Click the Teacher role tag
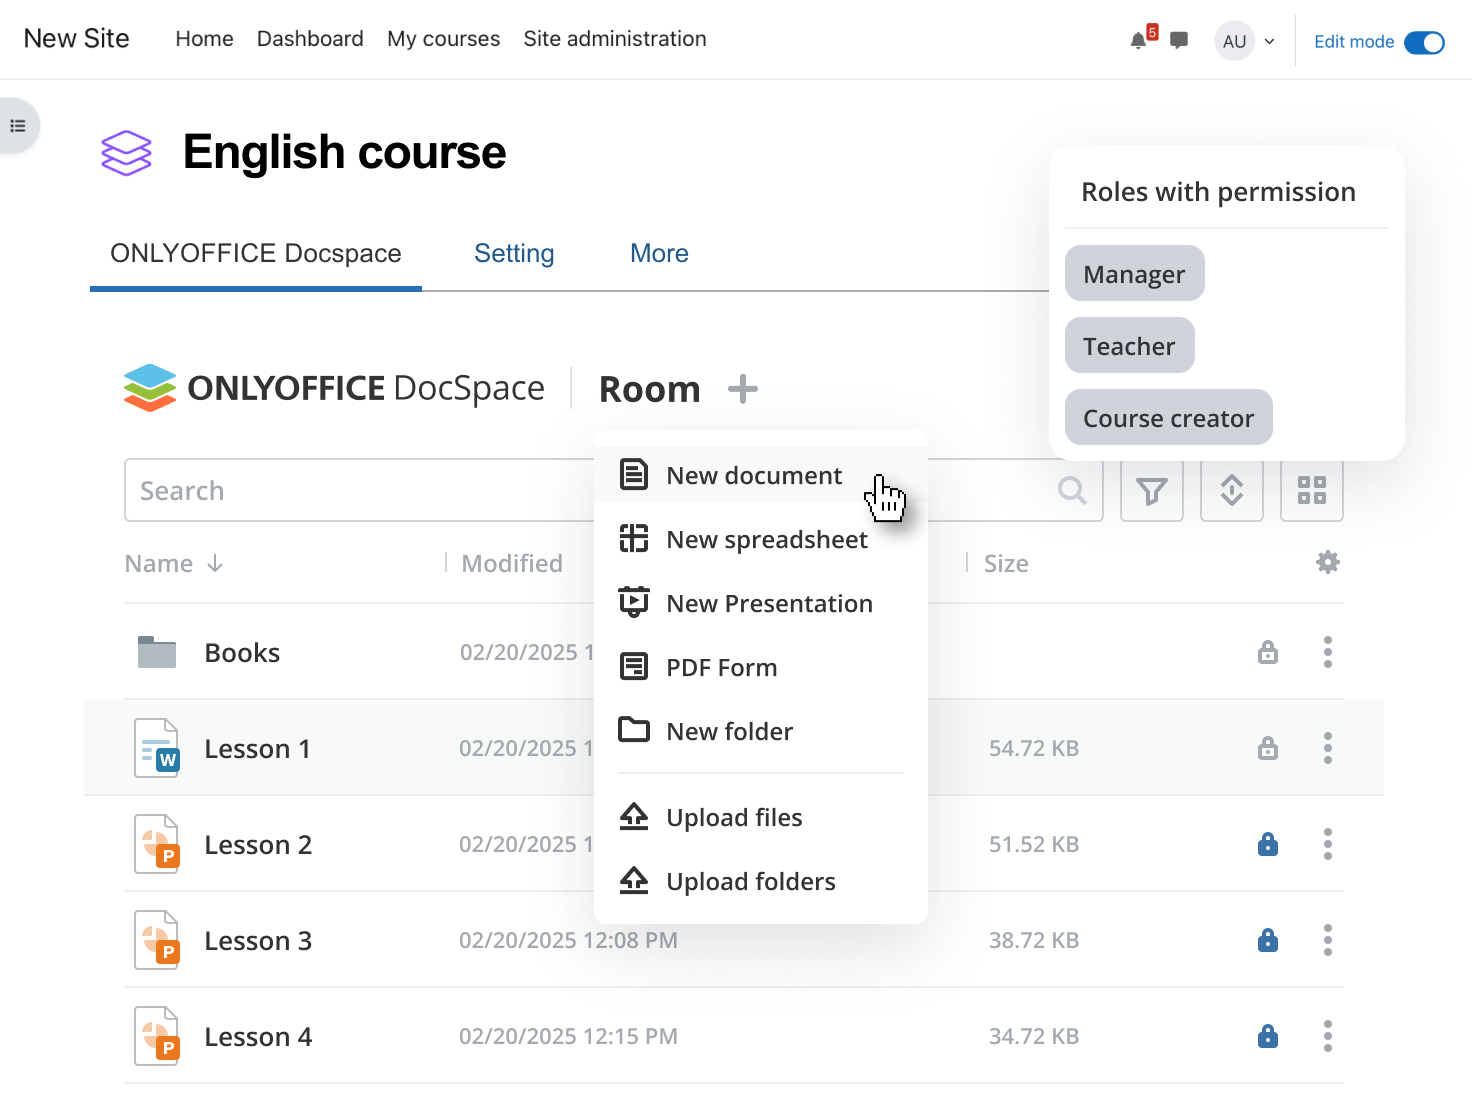This screenshot has width=1472, height=1100. coord(1130,345)
